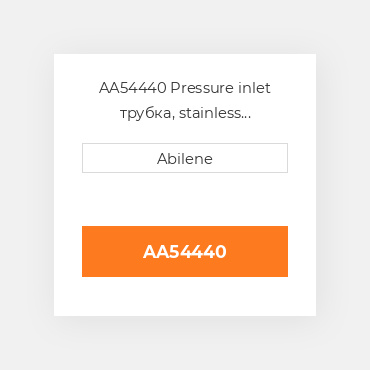Choose the Abilene option box
Viewport: 370px width, 370px height.
185,158
